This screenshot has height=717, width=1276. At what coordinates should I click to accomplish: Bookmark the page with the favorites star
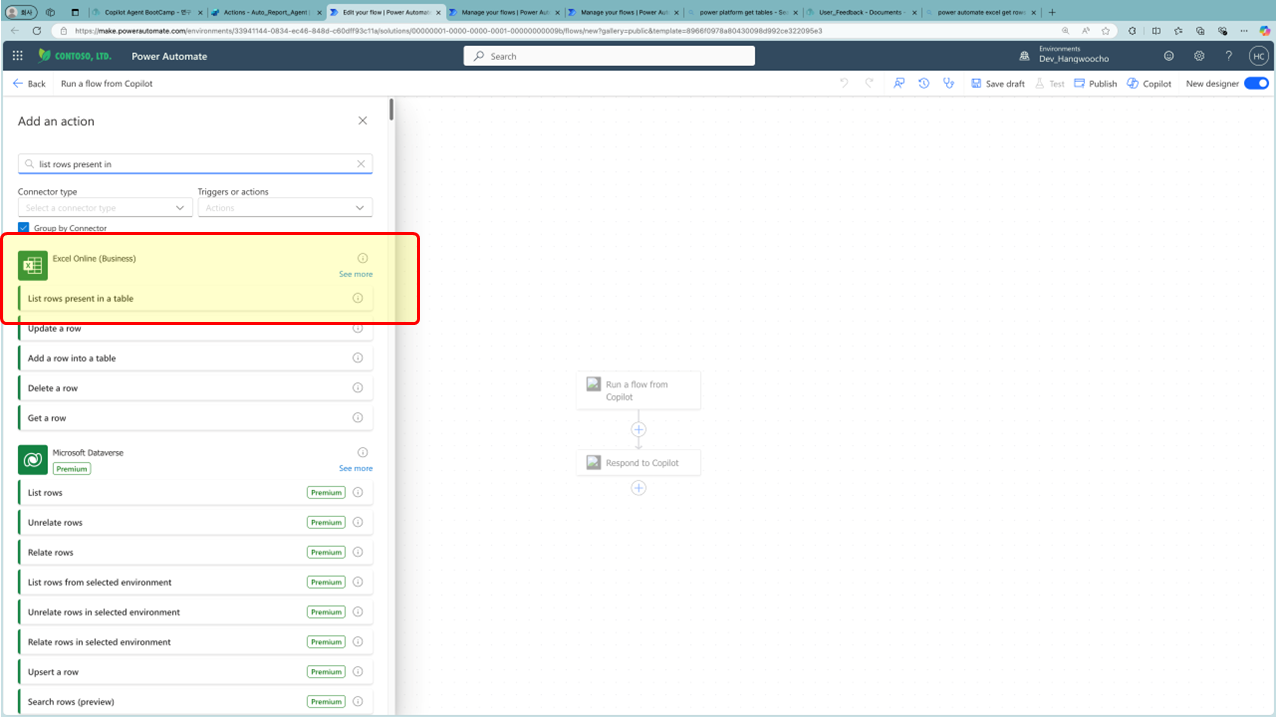[1105, 31]
